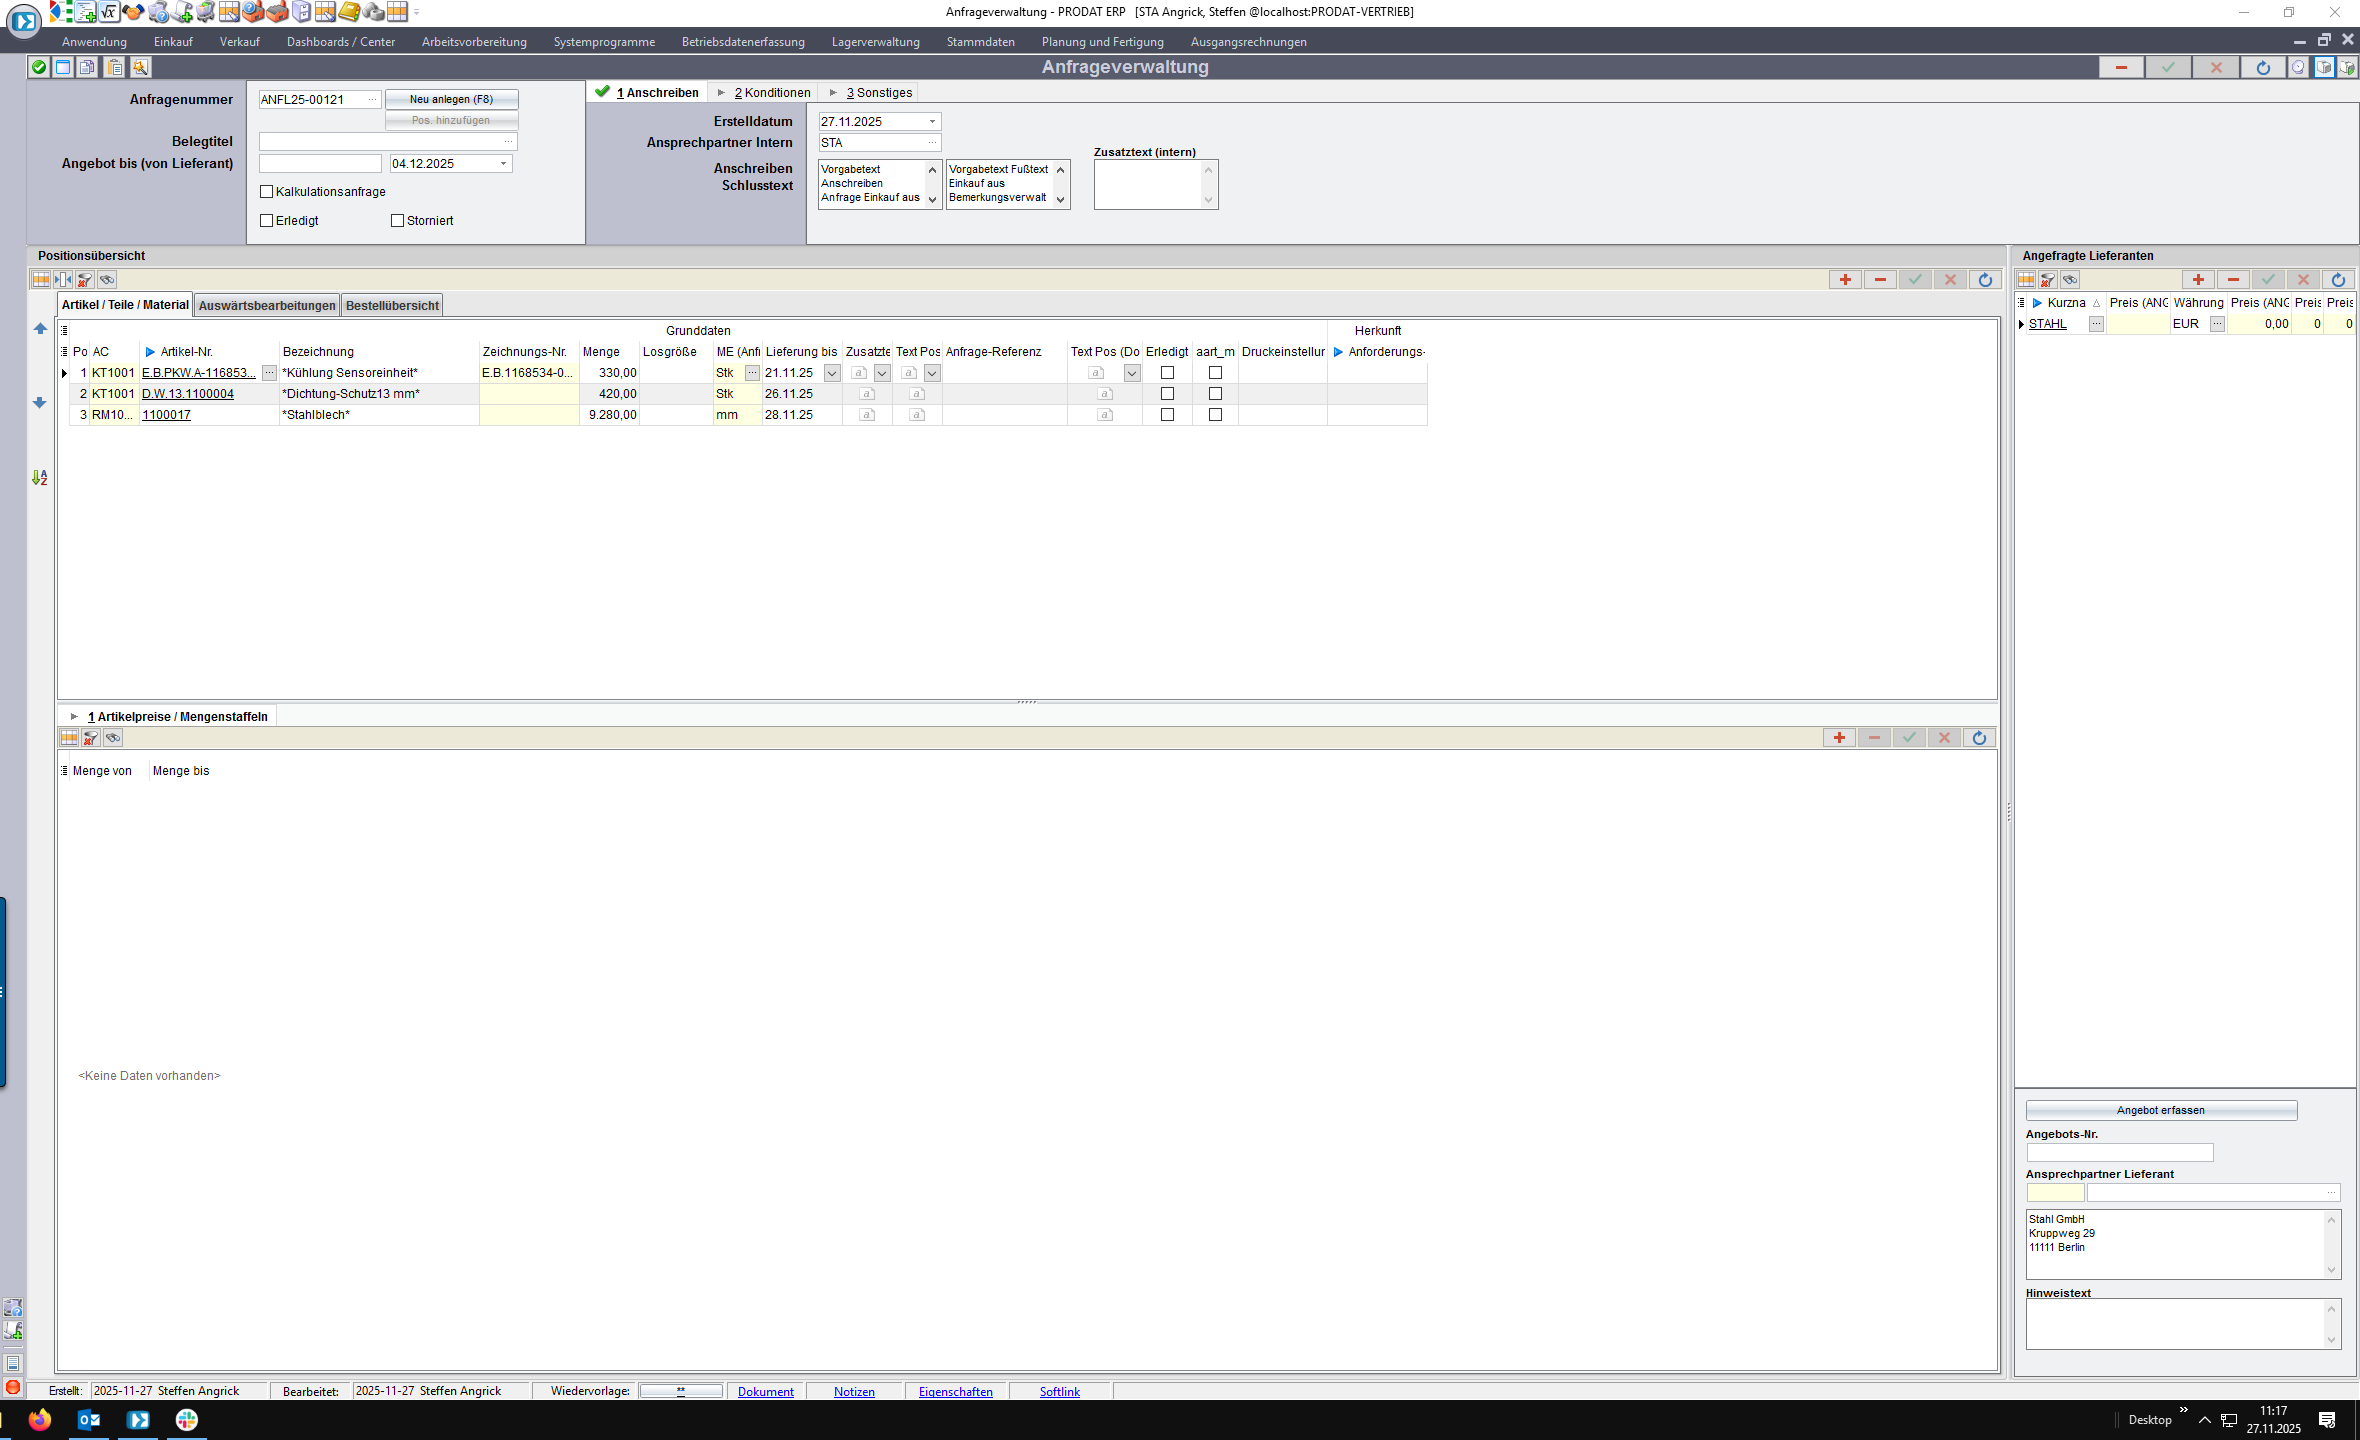Refresh the Angefragte Lieferanten list

click(x=2337, y=280)
